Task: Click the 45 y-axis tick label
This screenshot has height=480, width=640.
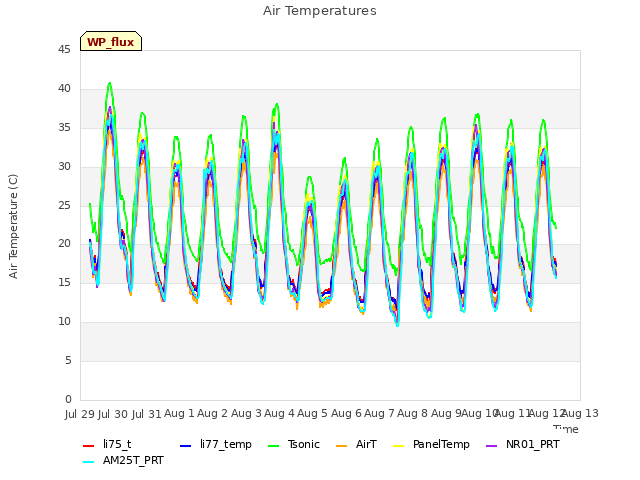Action: tap(64, 49)
